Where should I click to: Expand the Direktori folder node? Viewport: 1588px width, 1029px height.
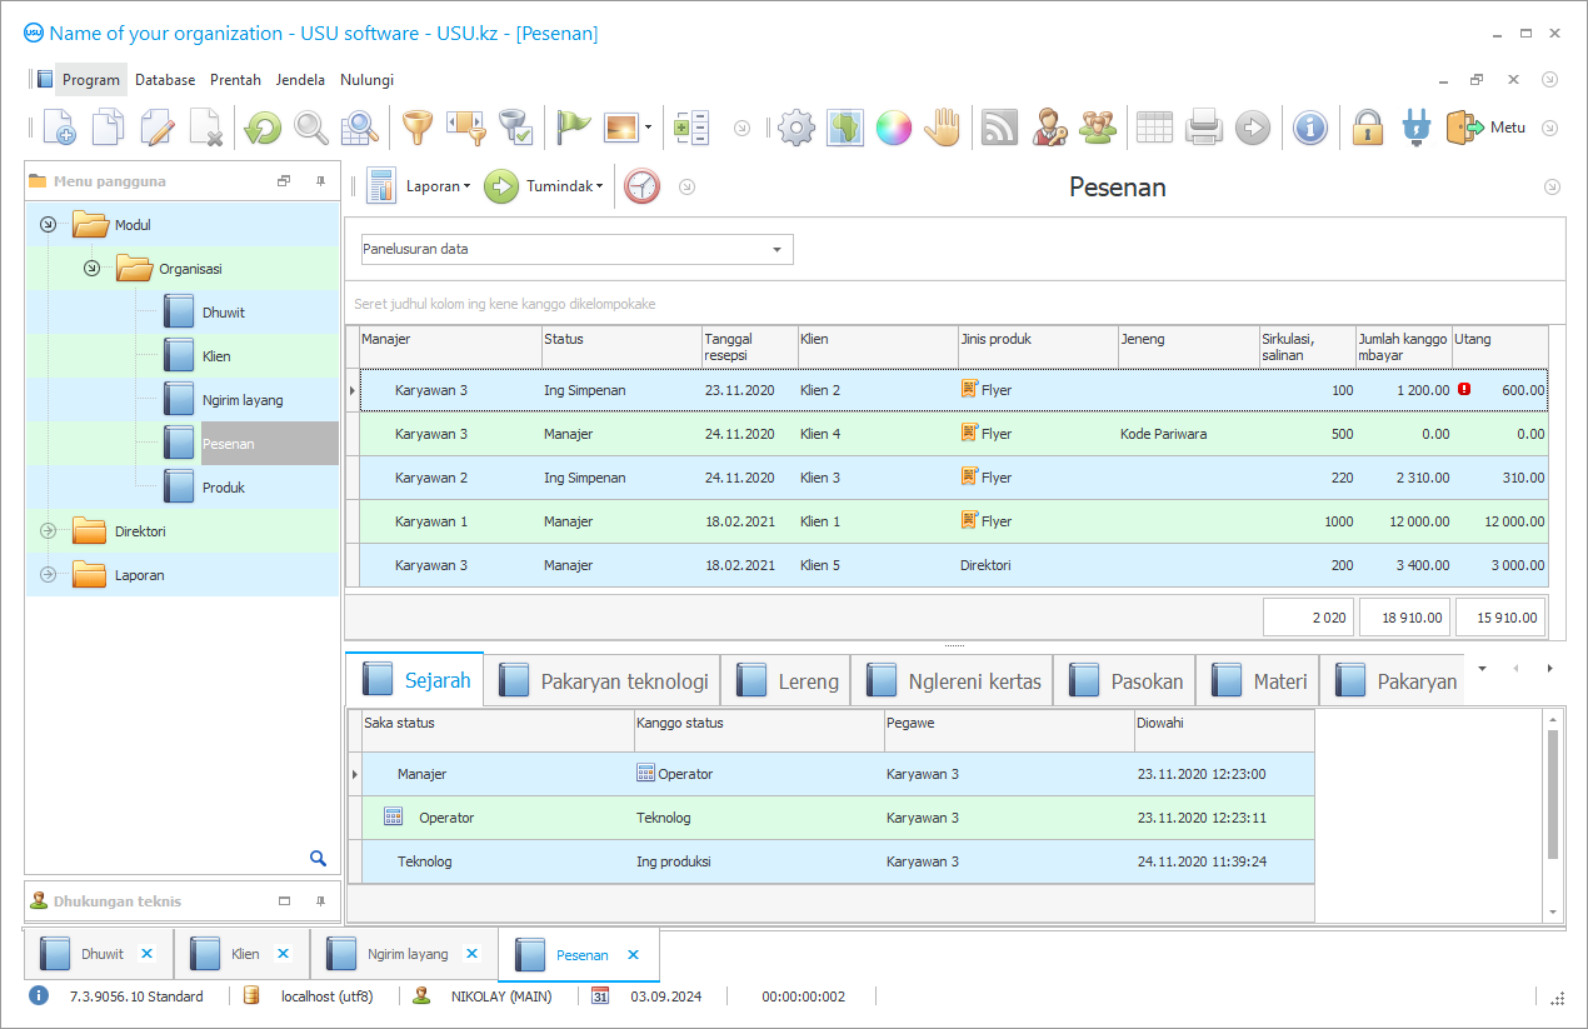click(48, 531)
